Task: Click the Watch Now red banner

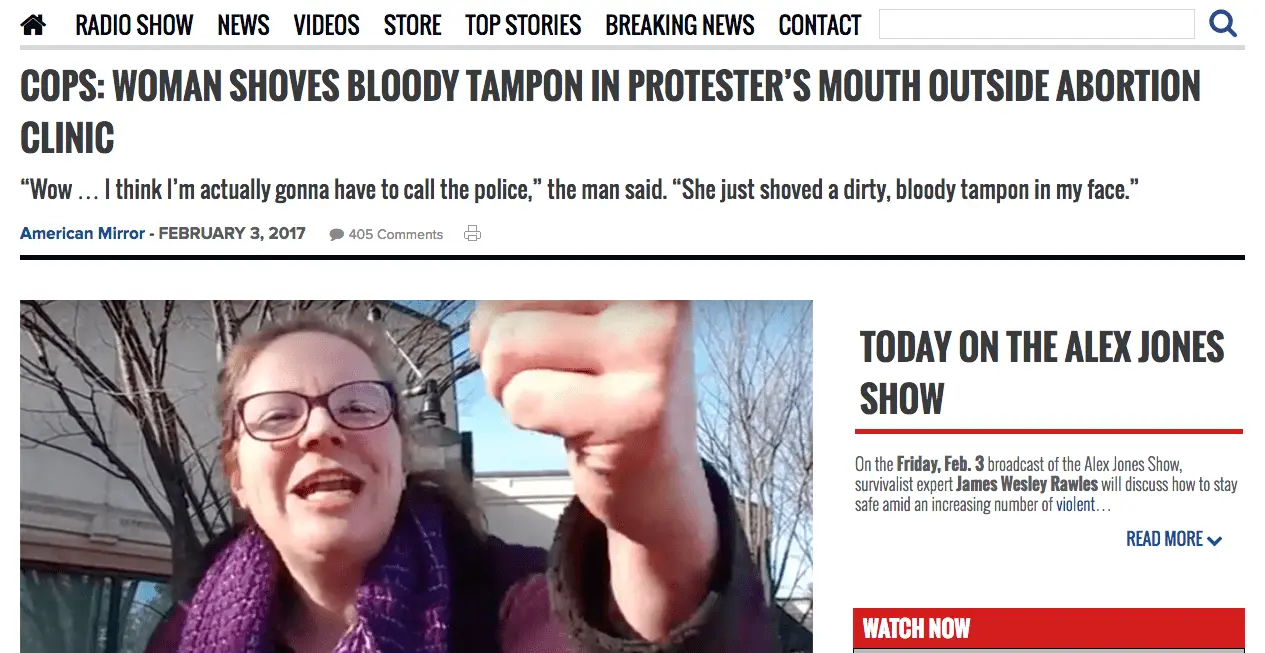Action: point(1049,629)
